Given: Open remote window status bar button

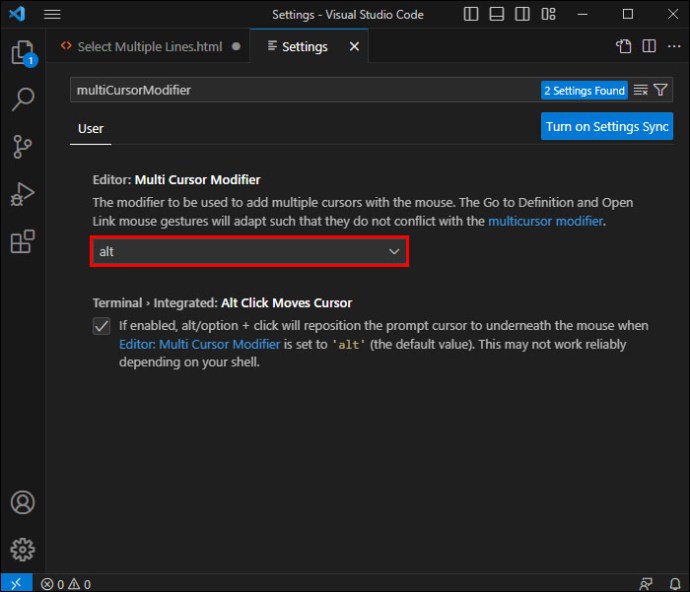Looking at the screenshot, I should (x=16, y=584).
